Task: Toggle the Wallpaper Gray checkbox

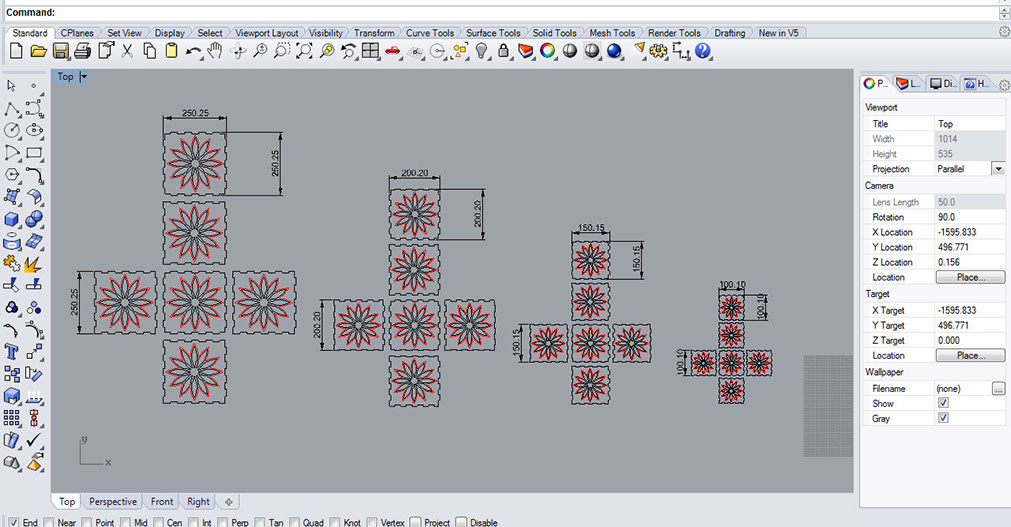Action: [943, 418]
